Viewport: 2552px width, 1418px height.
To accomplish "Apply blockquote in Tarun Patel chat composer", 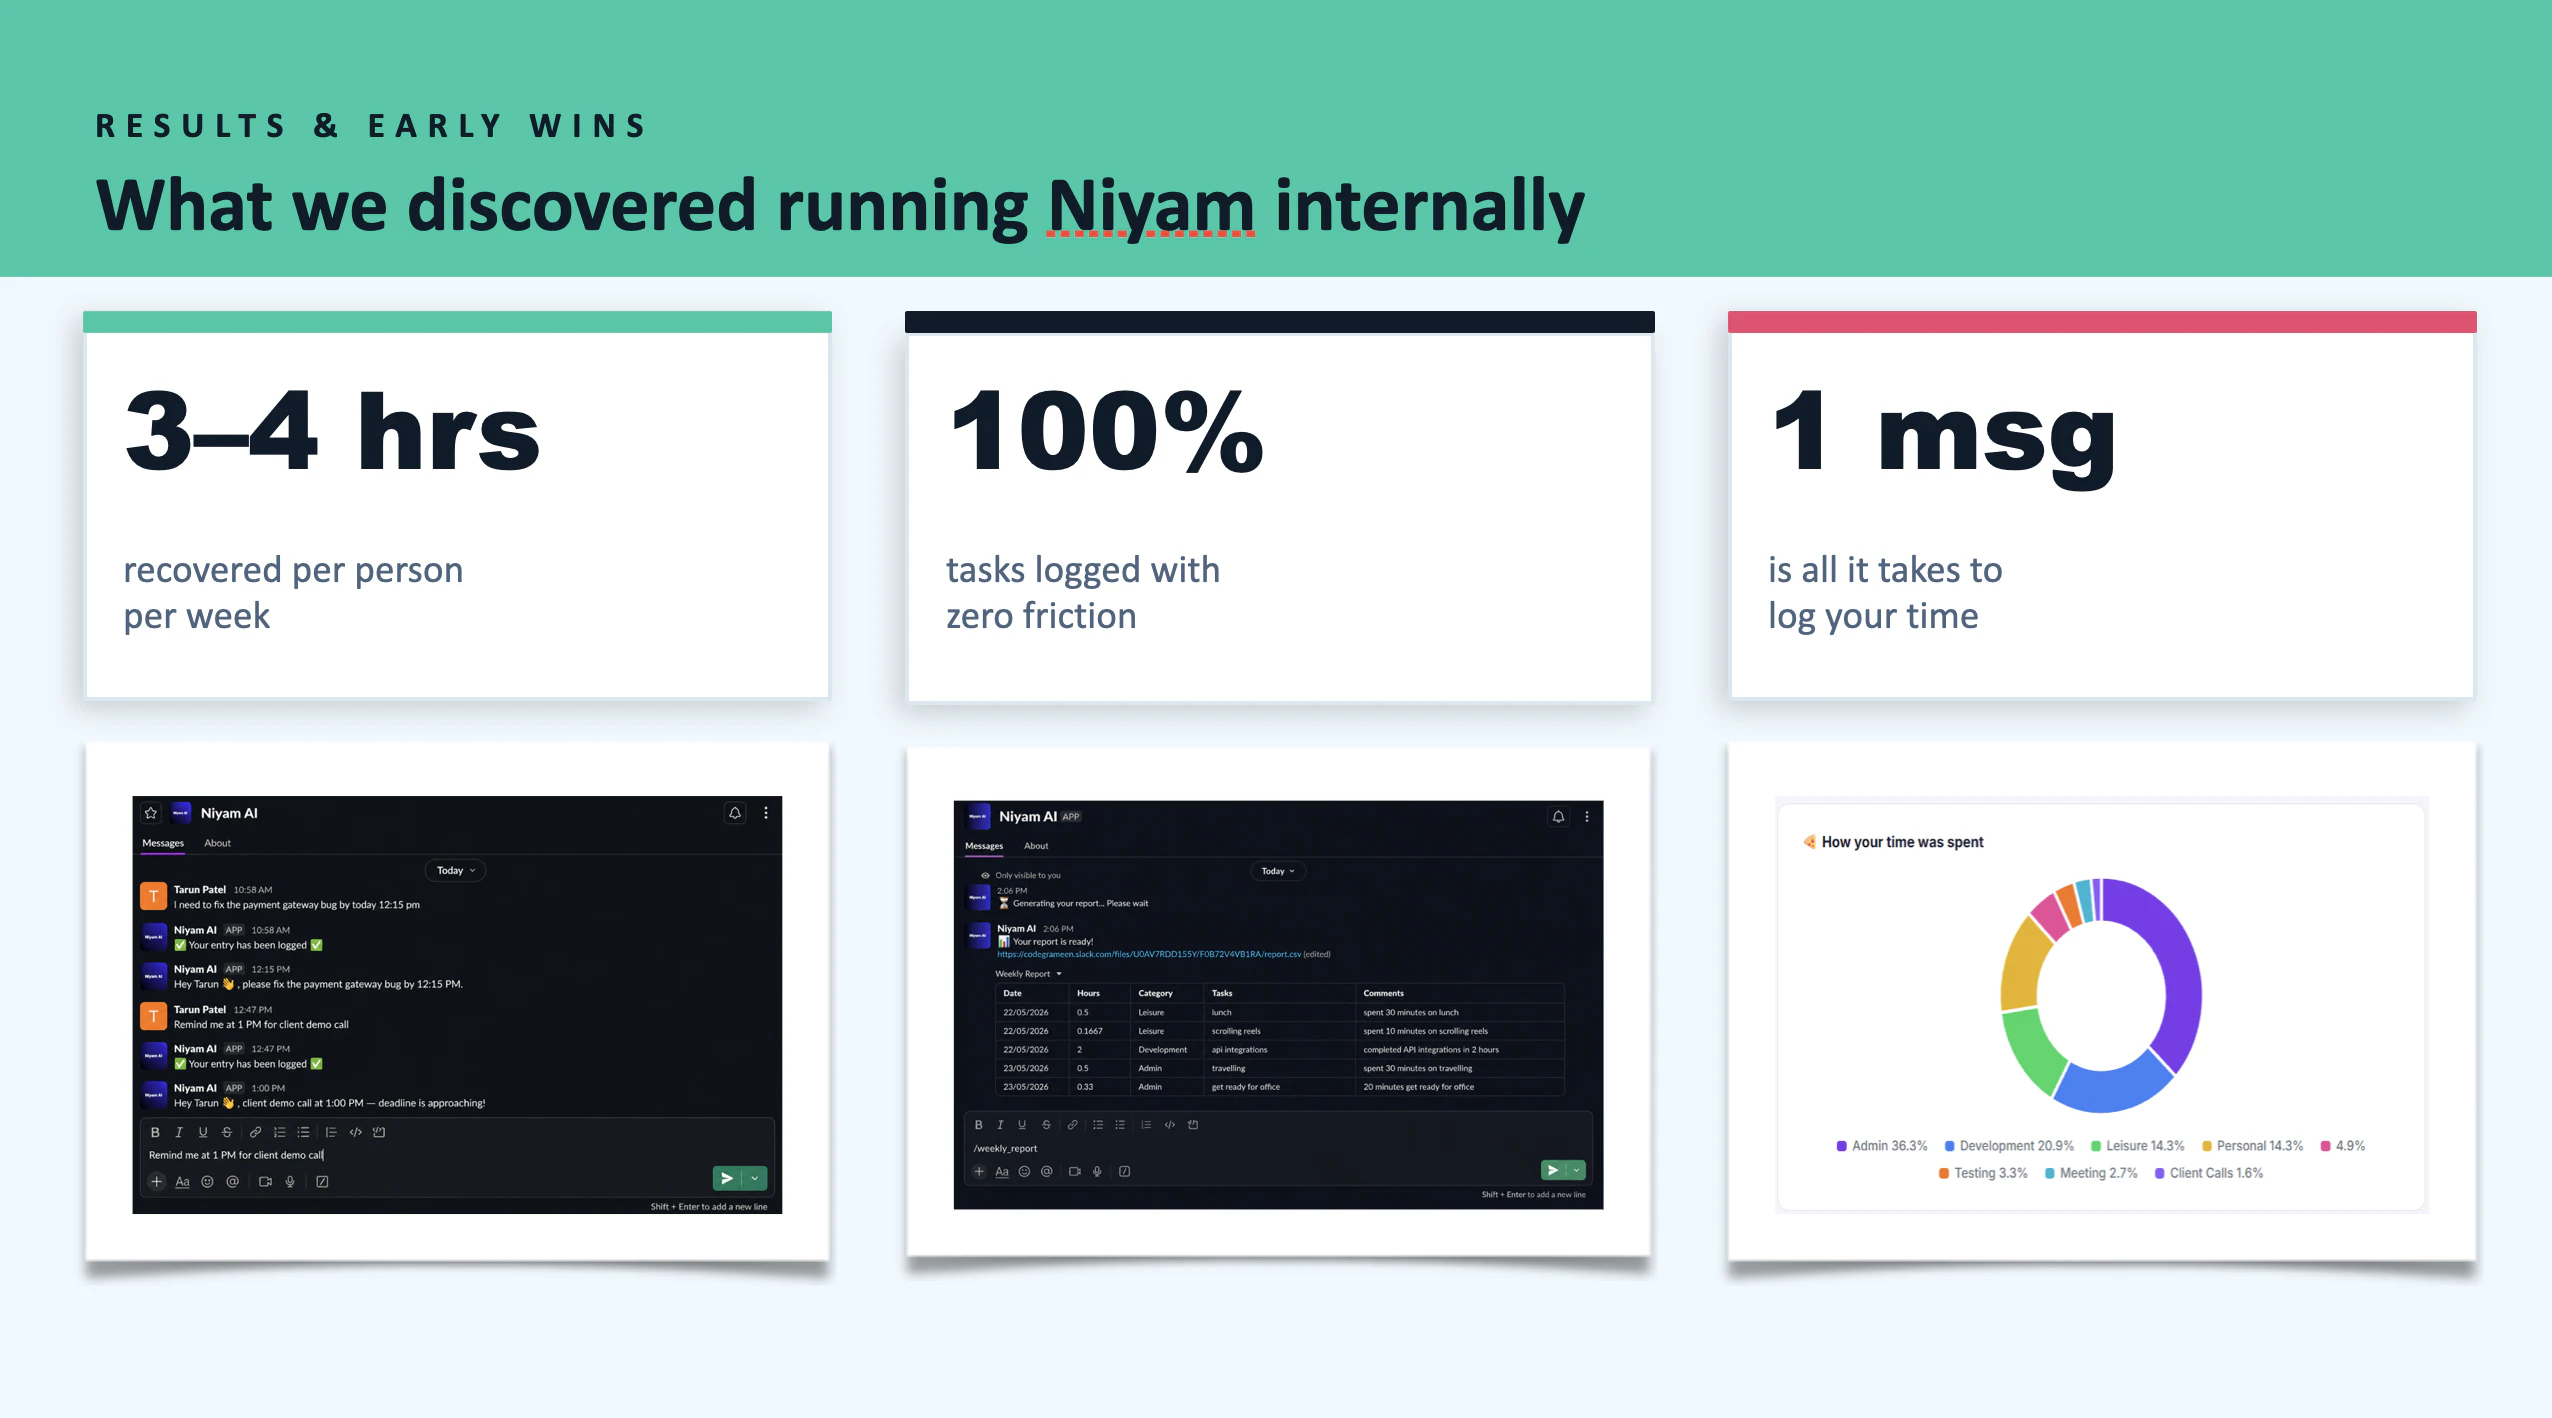I will click(x=330, y=1132).
